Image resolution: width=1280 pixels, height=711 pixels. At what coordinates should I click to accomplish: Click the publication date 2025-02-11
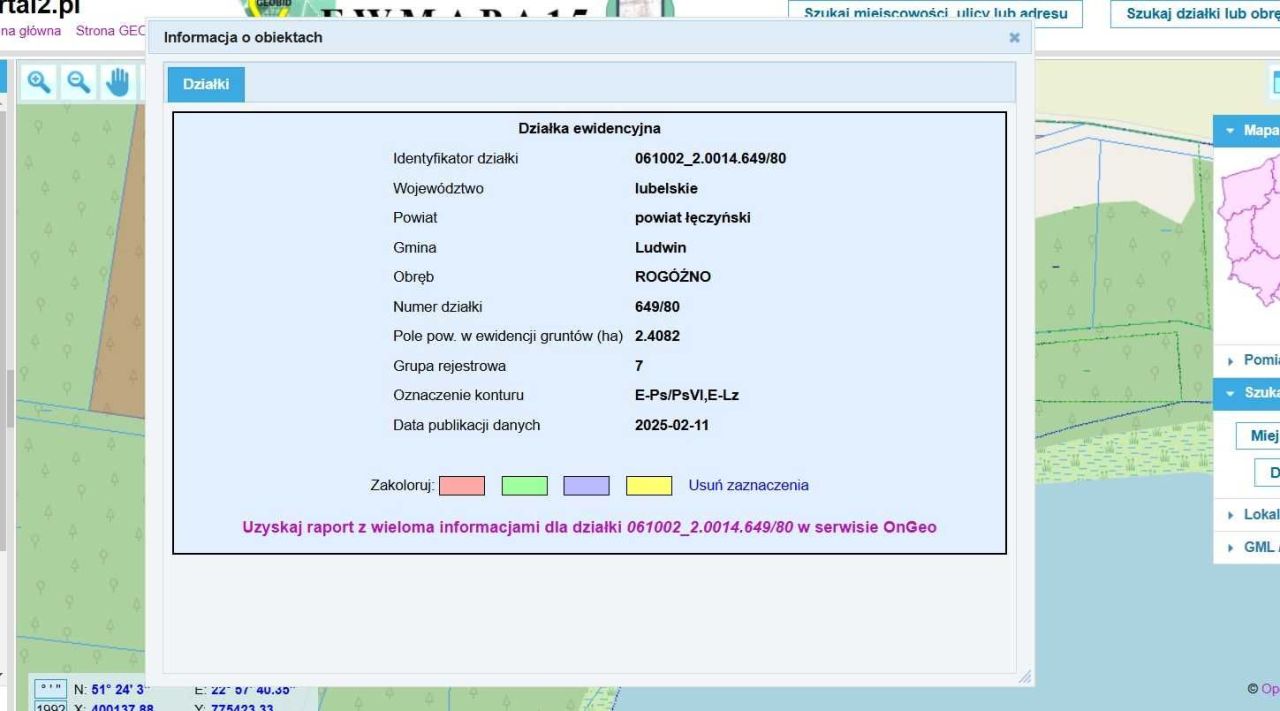pos(671,425)
